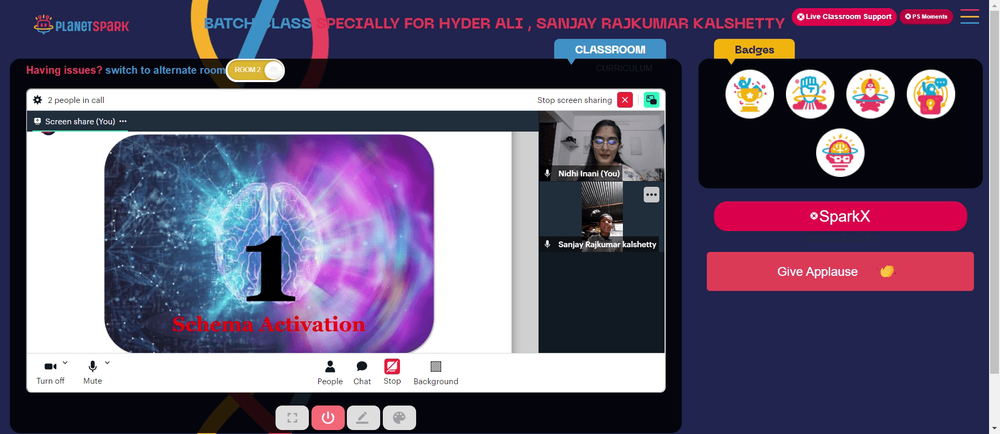Expand microphone options chevron

pyautogui.click(x=107, y=363)
